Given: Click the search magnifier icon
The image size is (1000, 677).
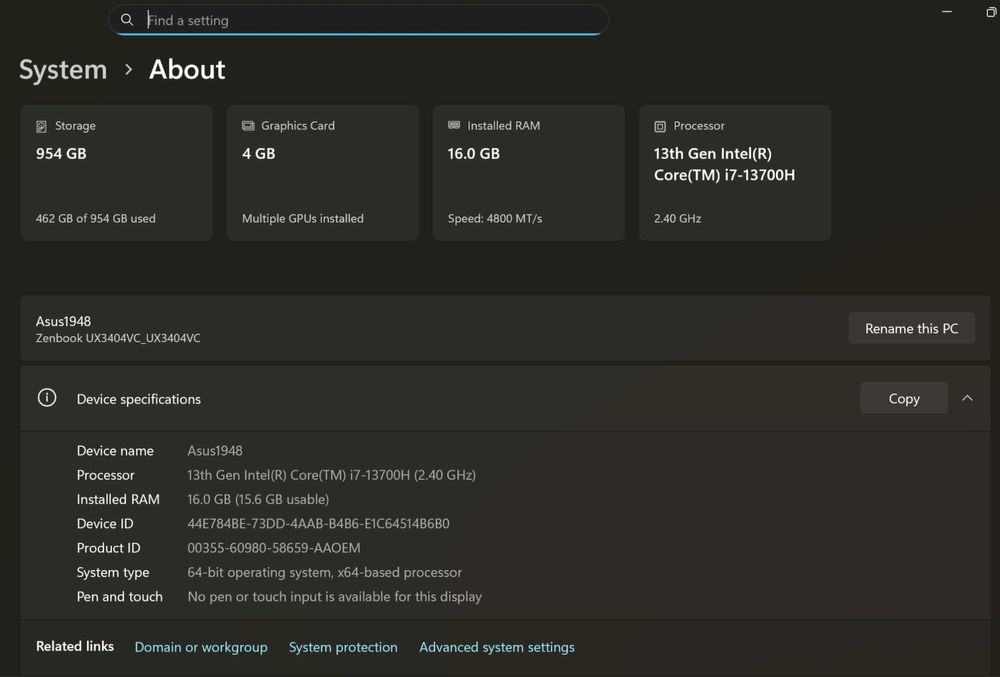Looking at the screenshot, I should [x=127, y=20].
